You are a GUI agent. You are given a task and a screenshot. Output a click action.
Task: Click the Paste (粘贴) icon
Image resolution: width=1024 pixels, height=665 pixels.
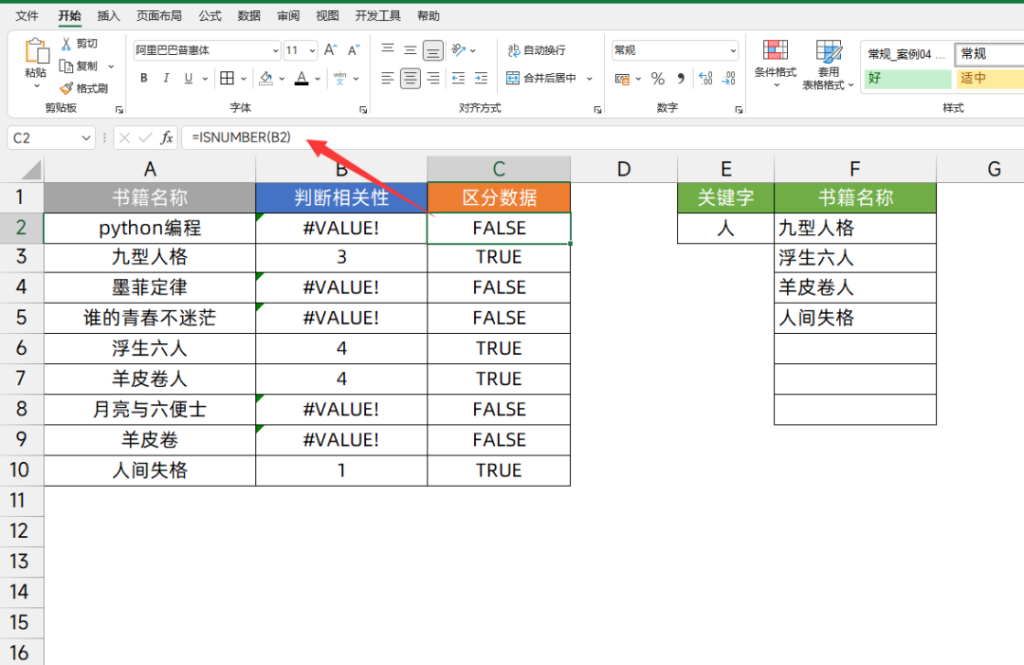(36, 51)
